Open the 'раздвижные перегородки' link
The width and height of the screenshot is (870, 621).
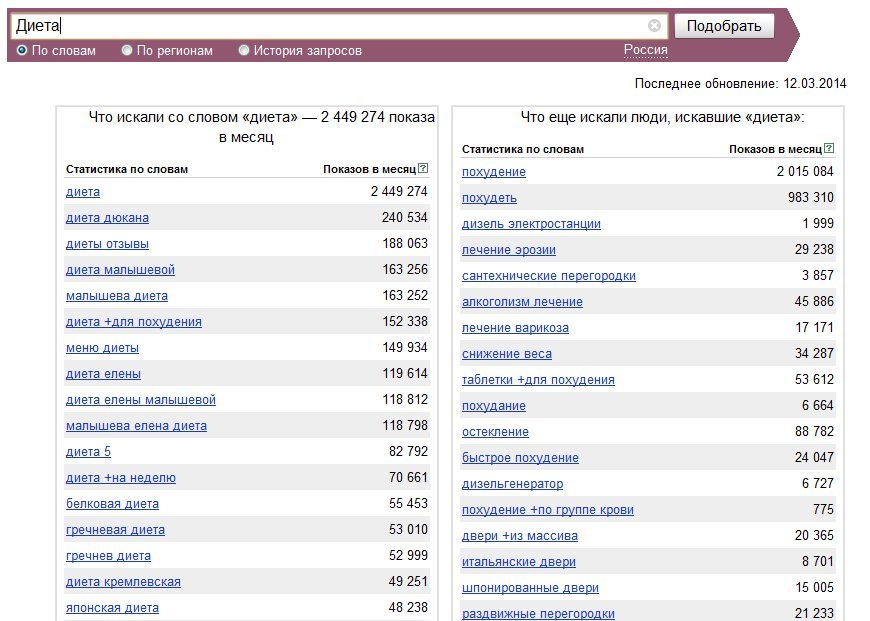[538, 614]
